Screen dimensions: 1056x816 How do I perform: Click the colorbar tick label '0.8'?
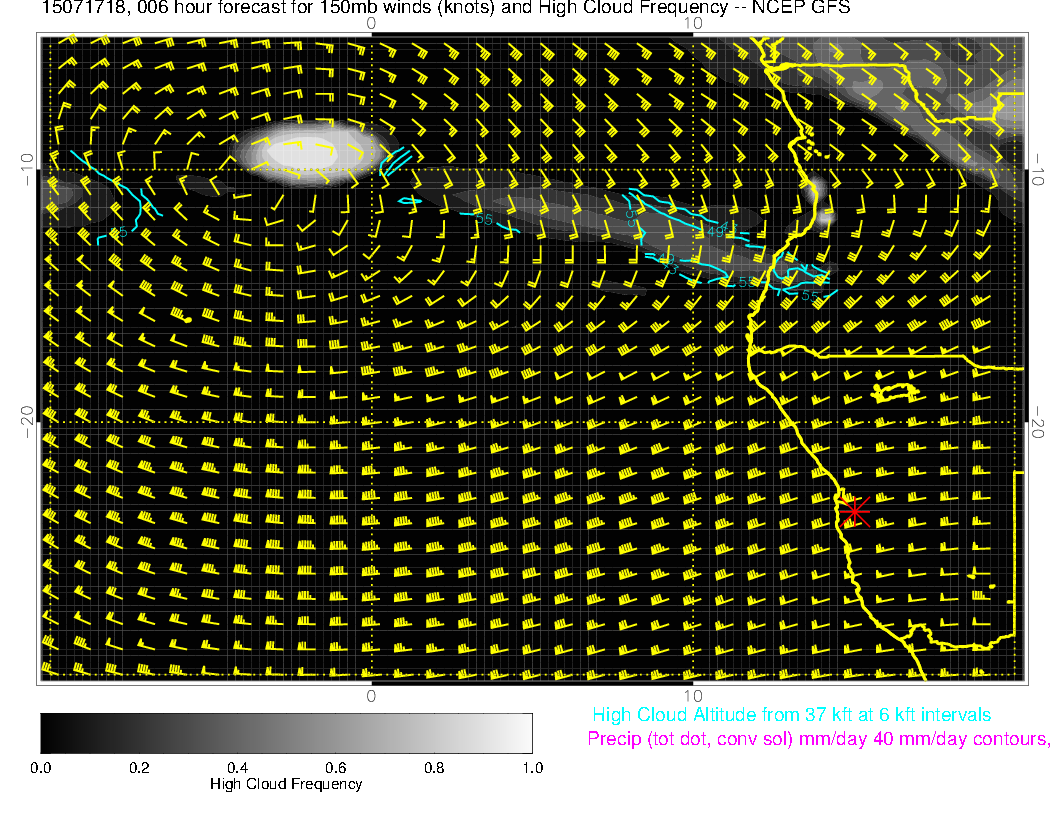[434, 768]
